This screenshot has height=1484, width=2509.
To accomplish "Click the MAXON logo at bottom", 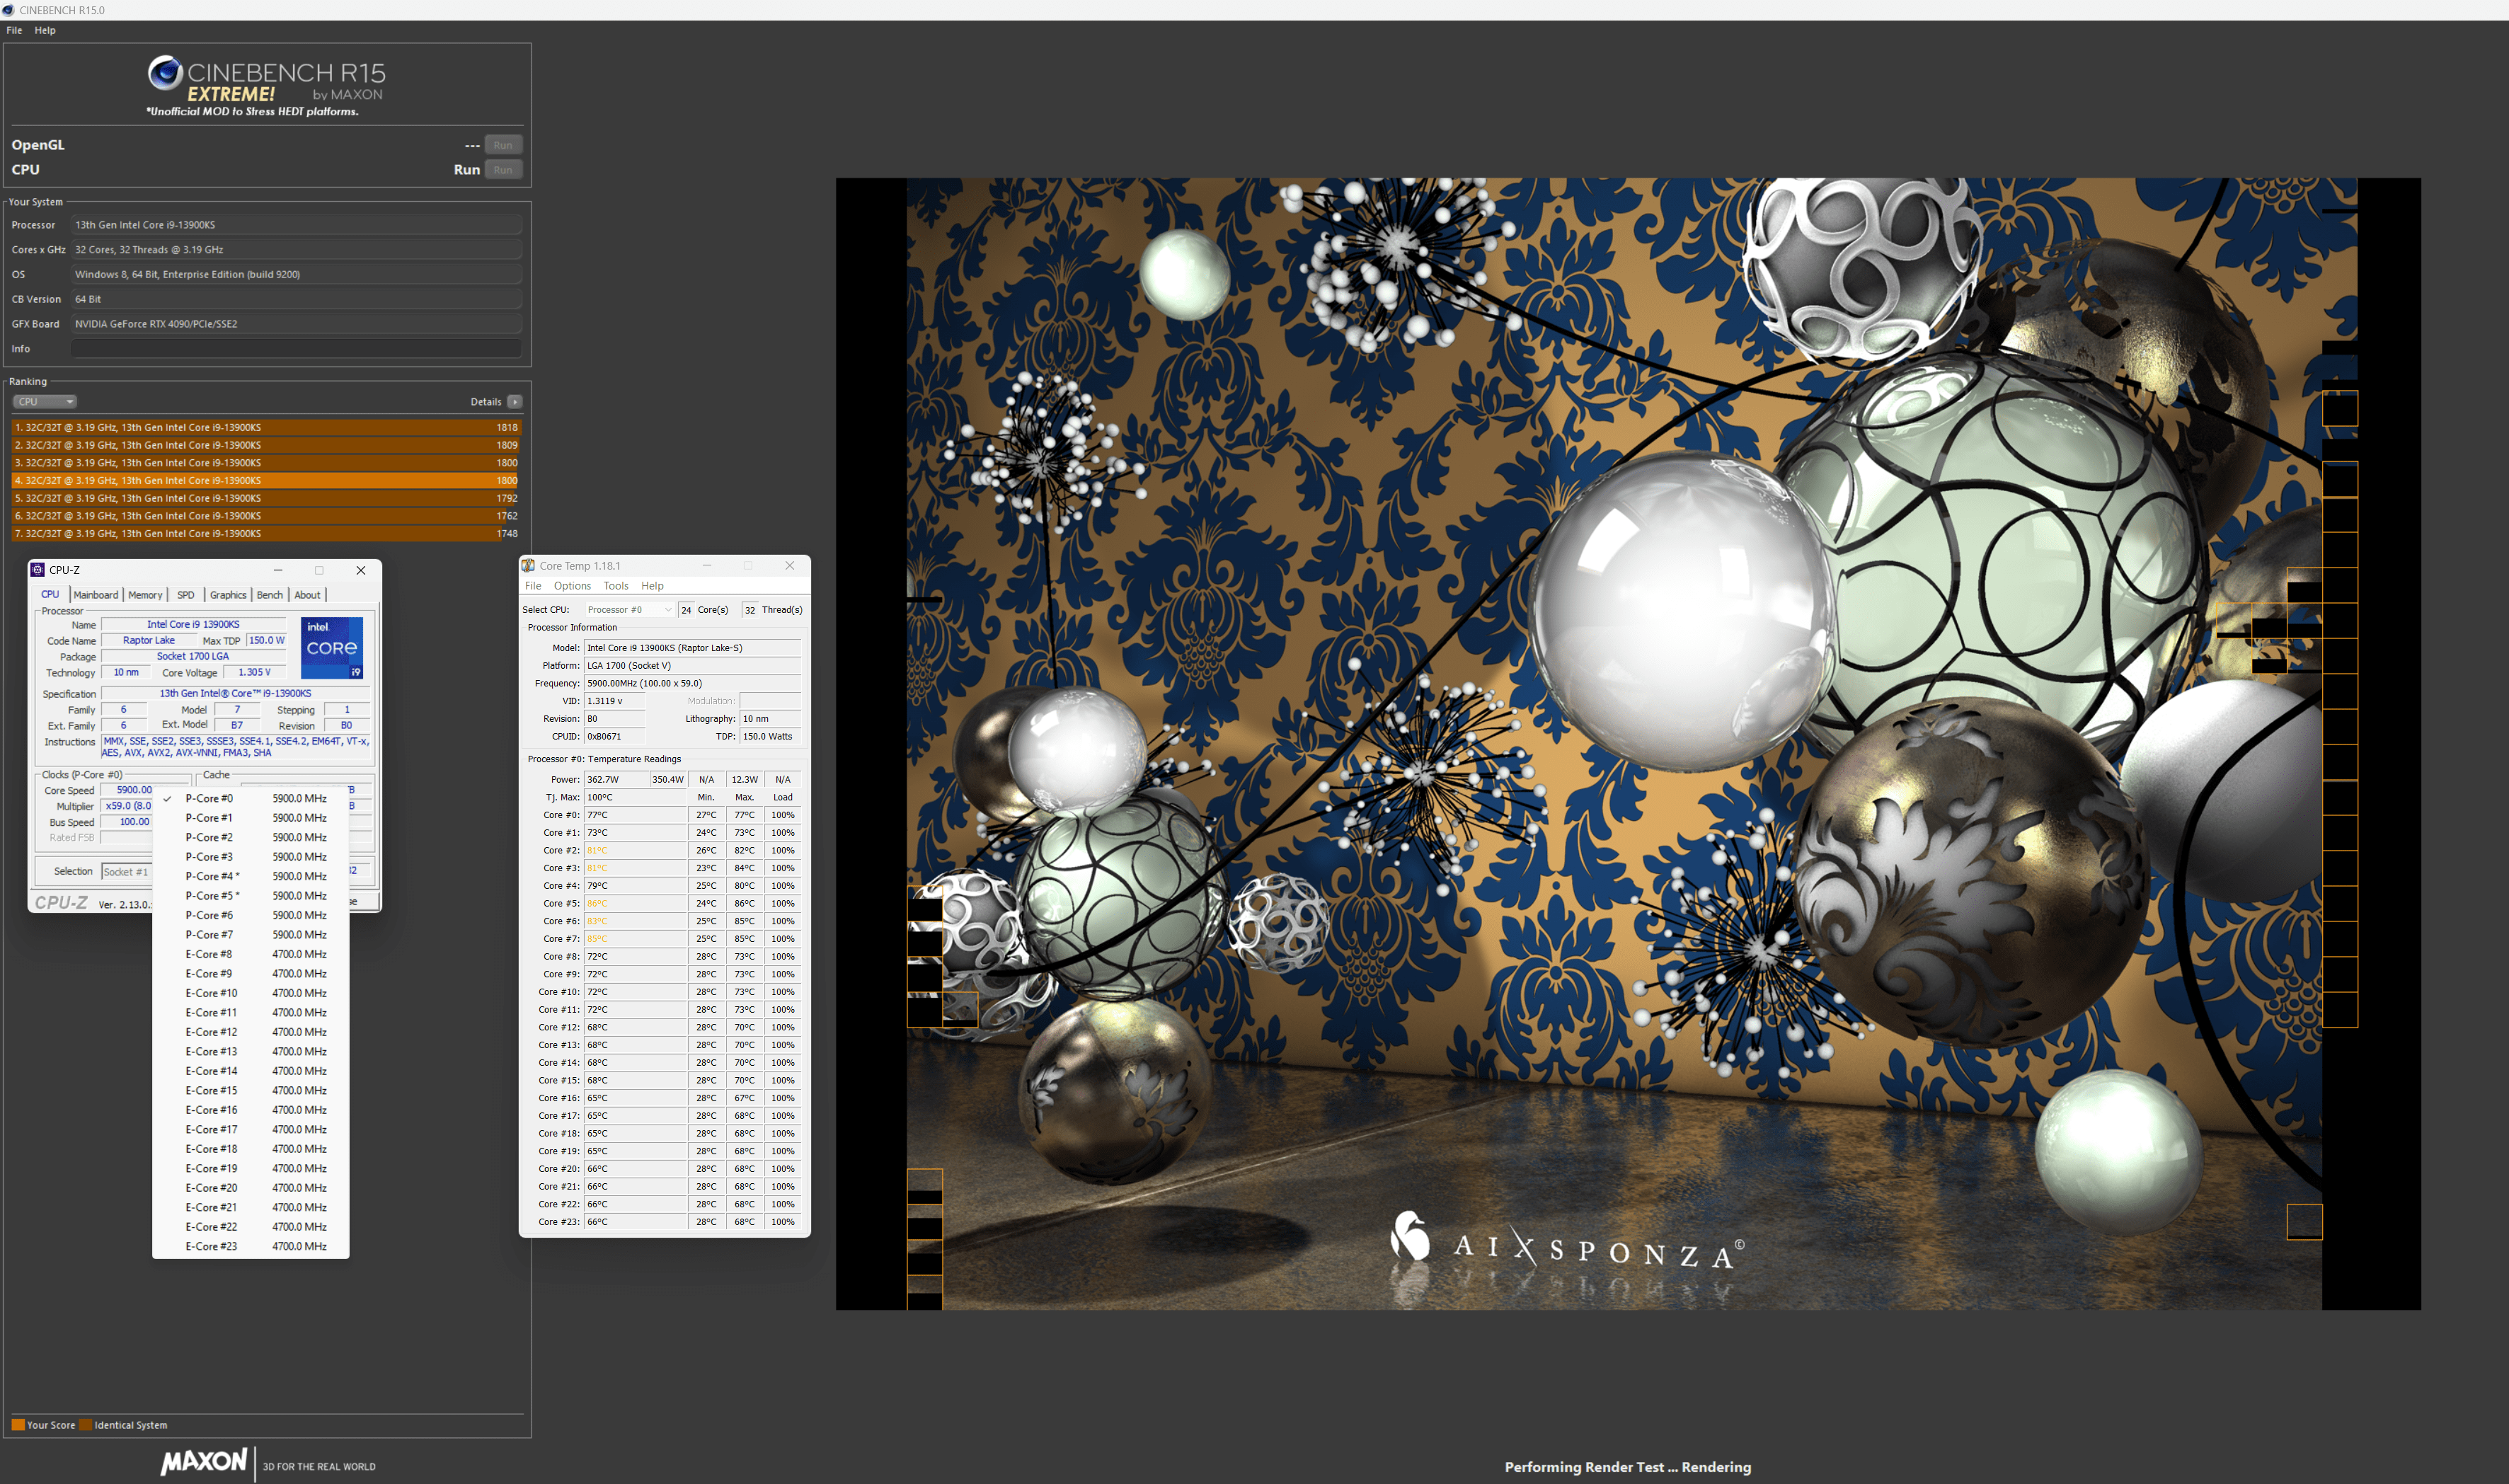I will 204,1461.
